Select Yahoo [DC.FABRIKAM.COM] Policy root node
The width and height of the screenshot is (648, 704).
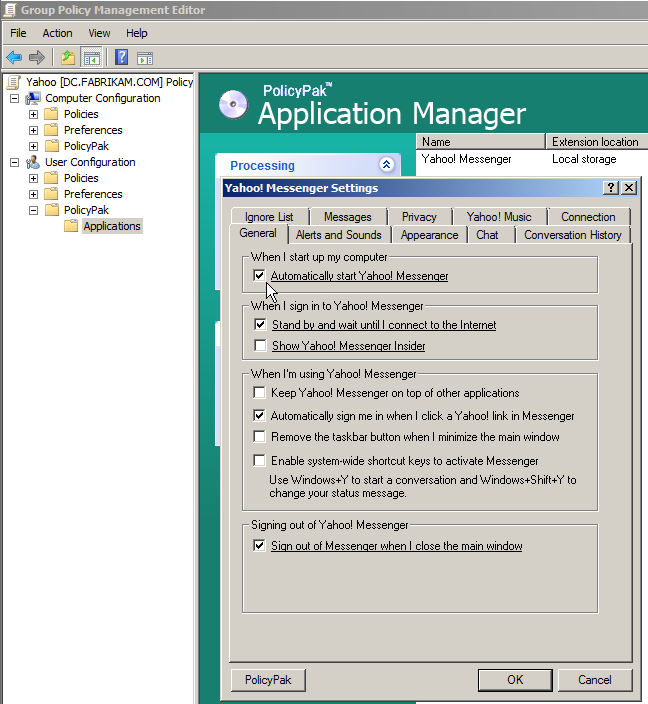coord(110,82)
